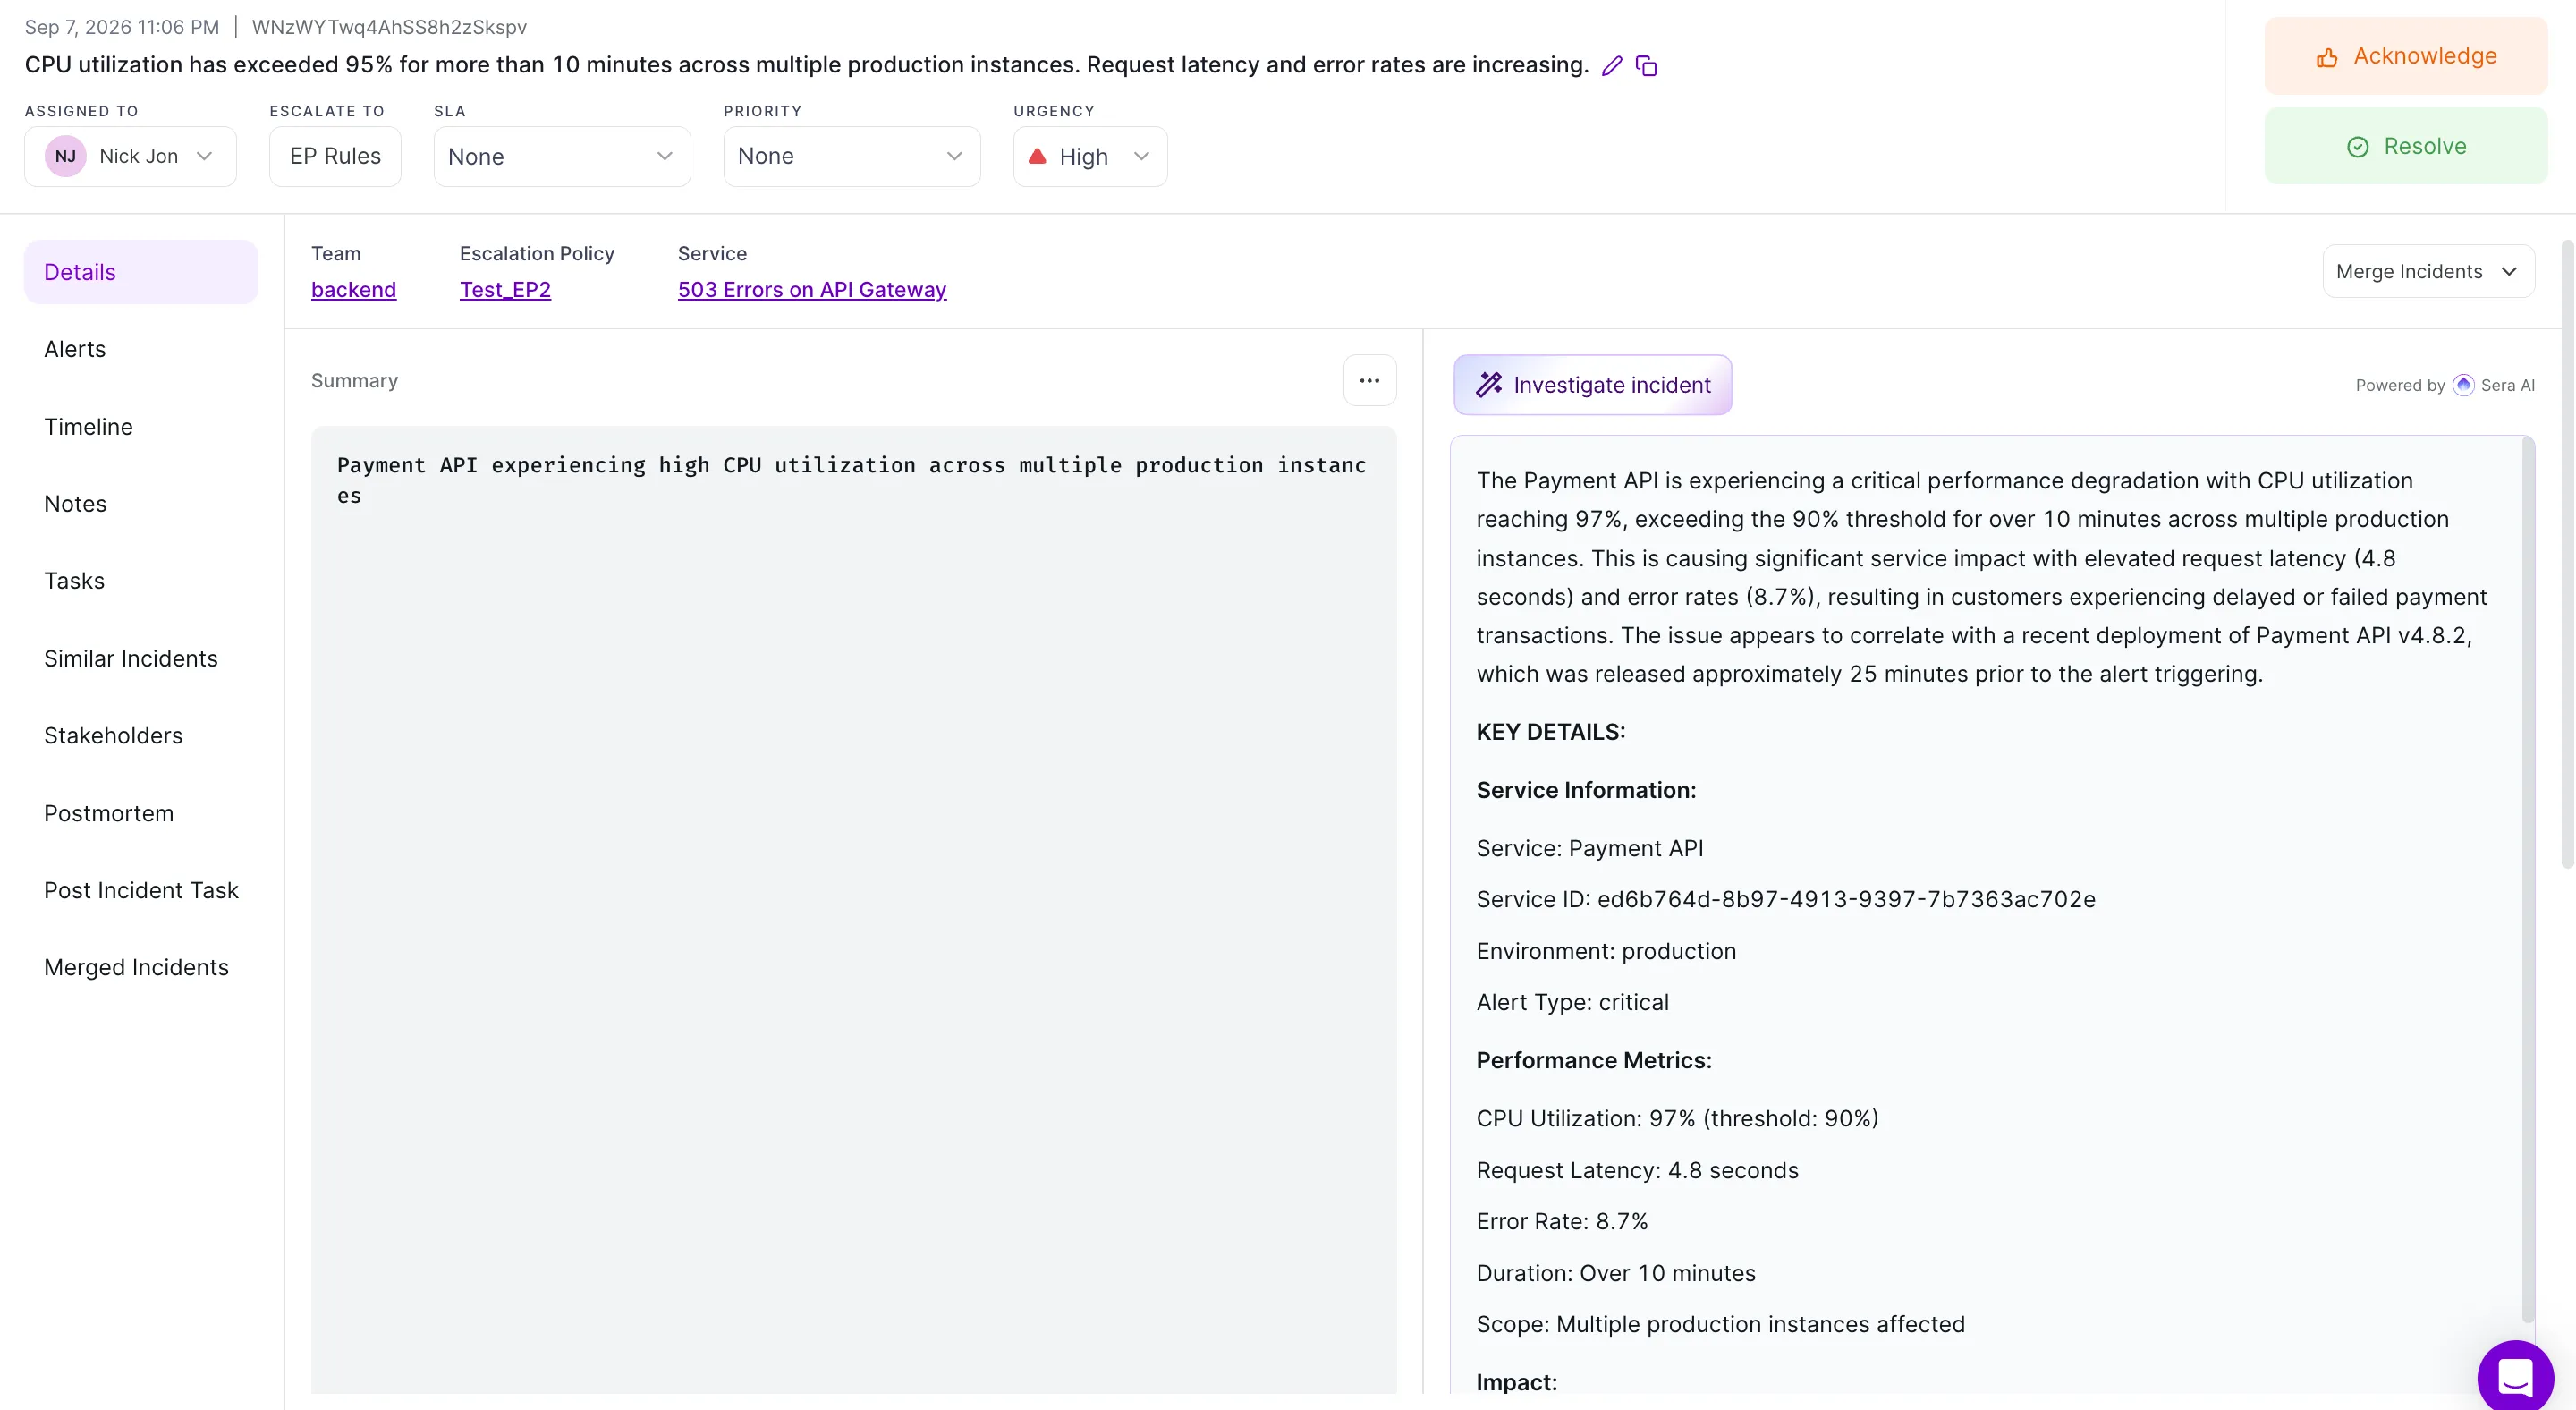Image resolution: width=2576 pixels, height=1410 pixels.
Task: Switch to the Timeline tab
Action: pyautogui.click(x=88, y=427)
